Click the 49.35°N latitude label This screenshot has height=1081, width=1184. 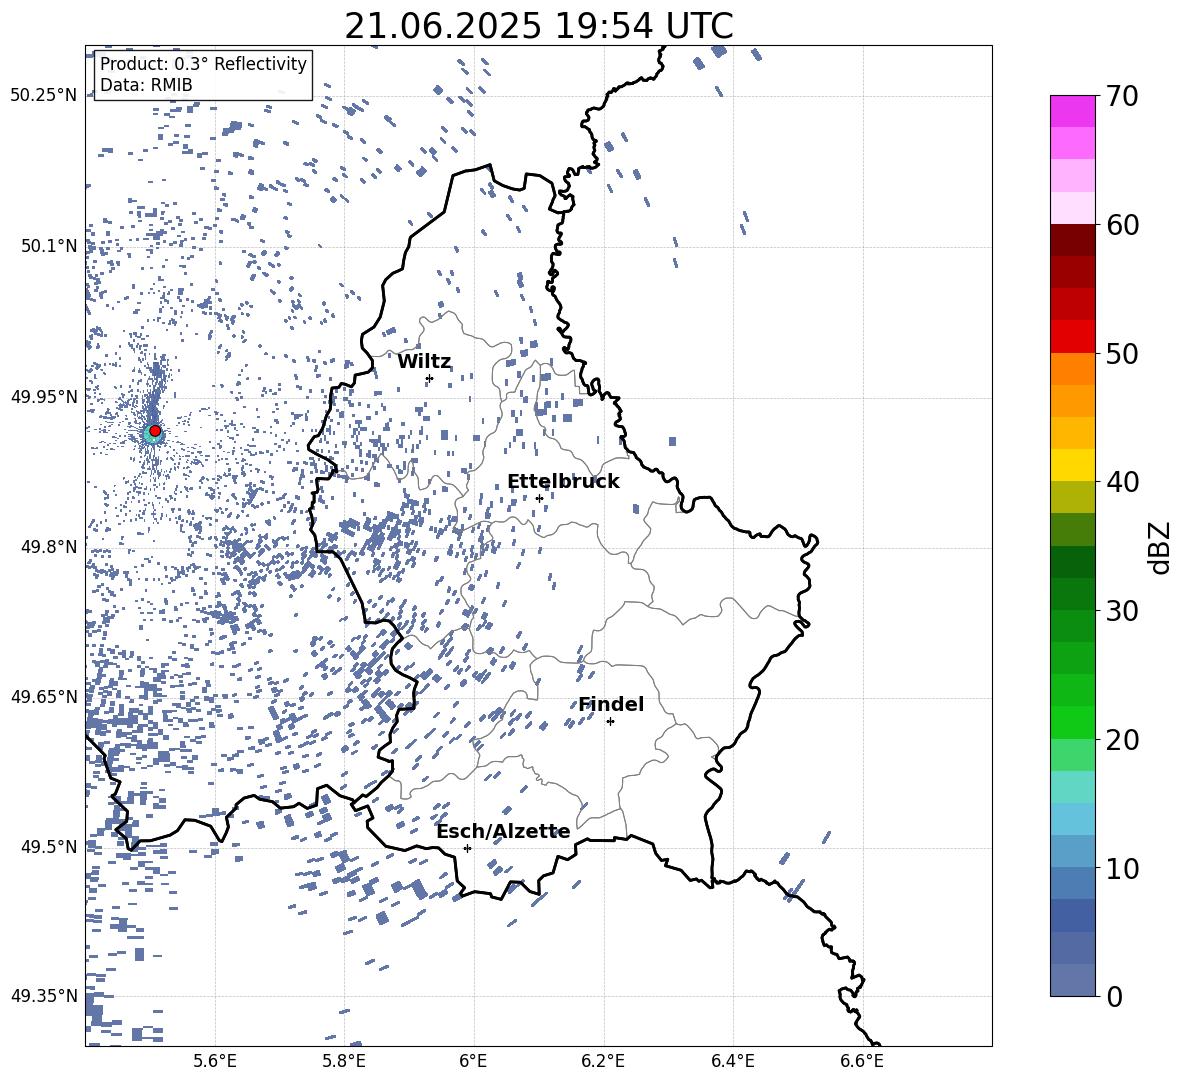pos(44,996)
